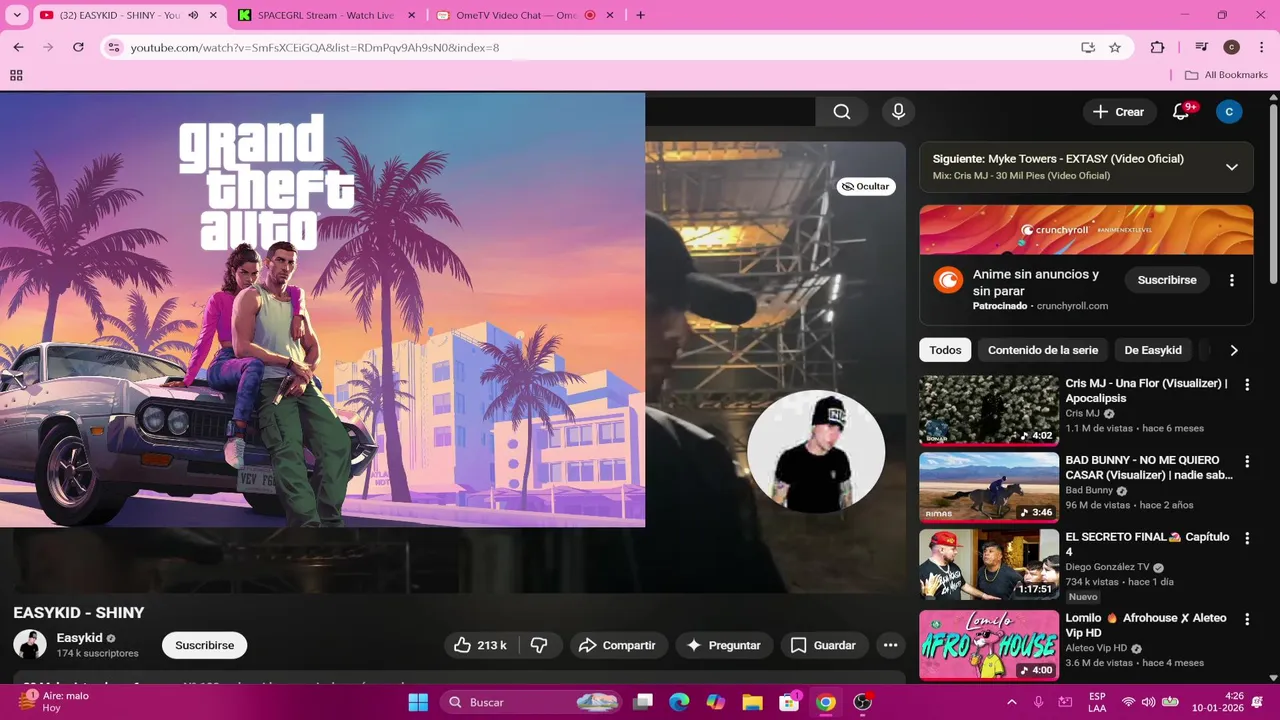
Task: Click the install app icon in address bar
Action: pos(1088,47)
